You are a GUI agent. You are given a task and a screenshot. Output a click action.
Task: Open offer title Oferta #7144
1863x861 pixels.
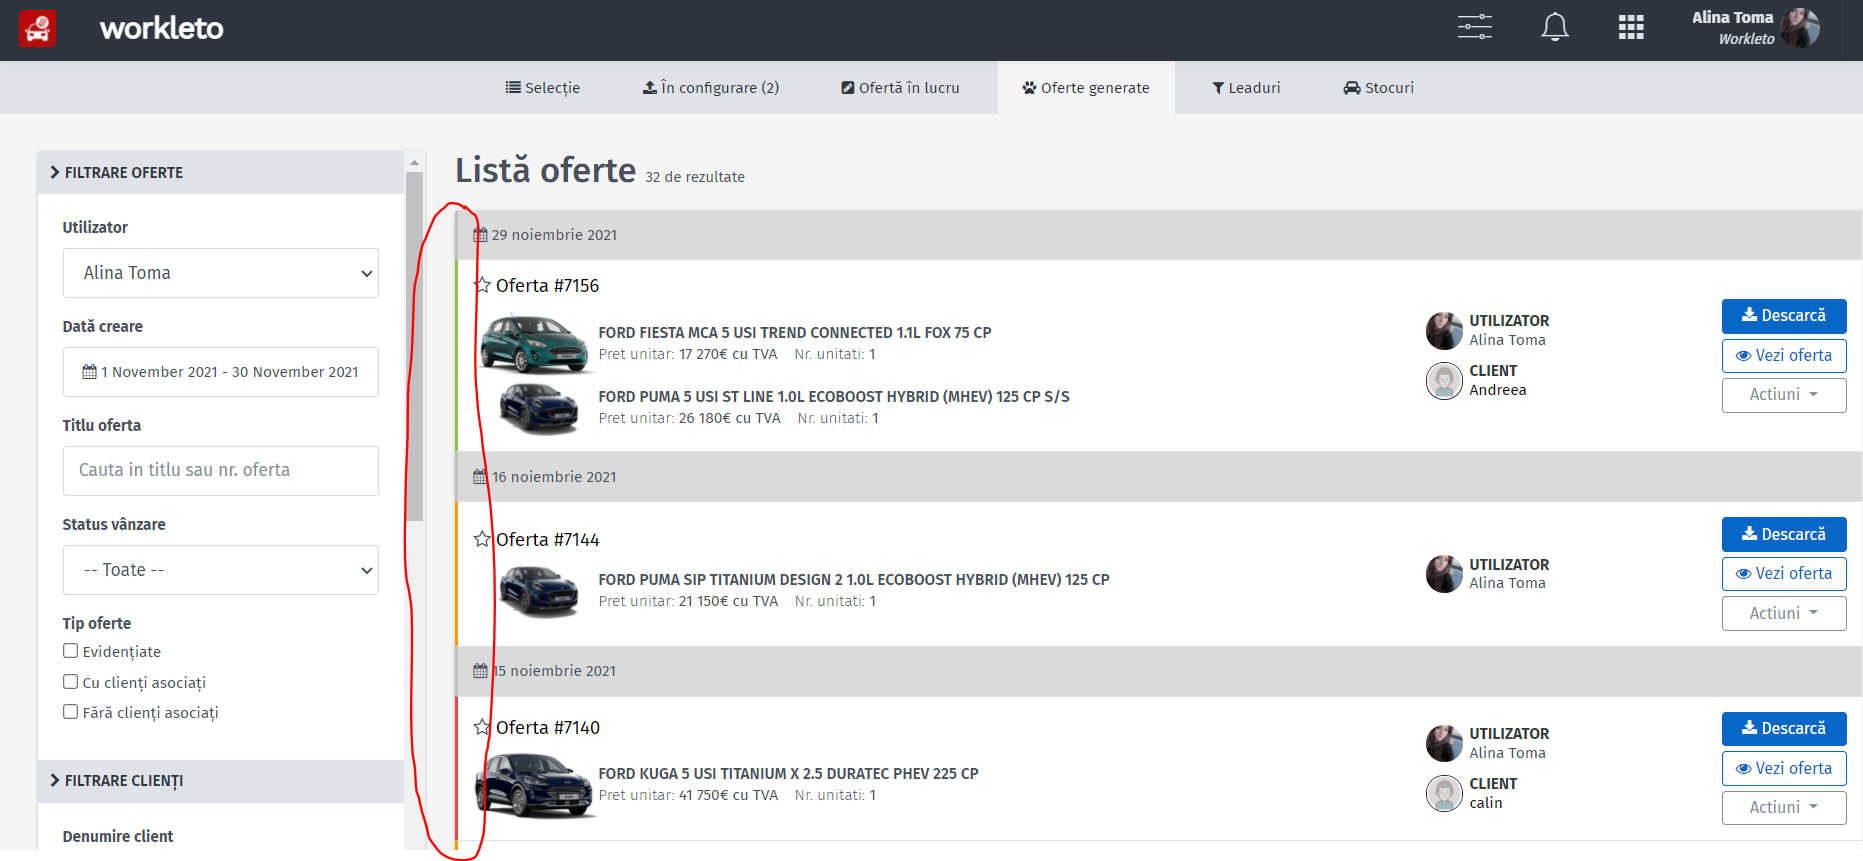(547, 540)
